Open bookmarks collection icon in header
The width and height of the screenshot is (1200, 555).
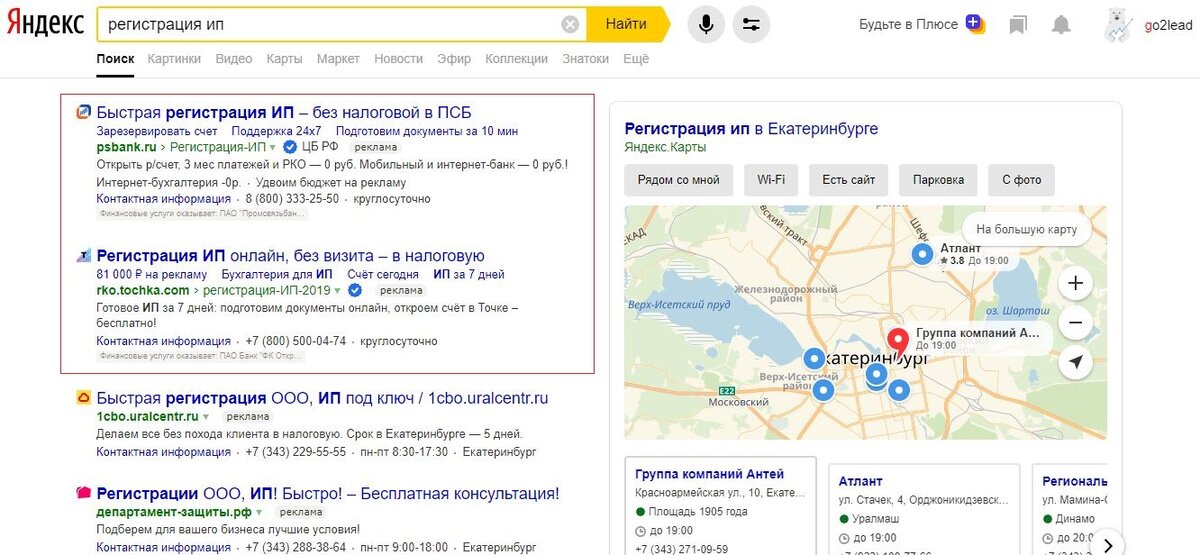(x=1018, y=24)
